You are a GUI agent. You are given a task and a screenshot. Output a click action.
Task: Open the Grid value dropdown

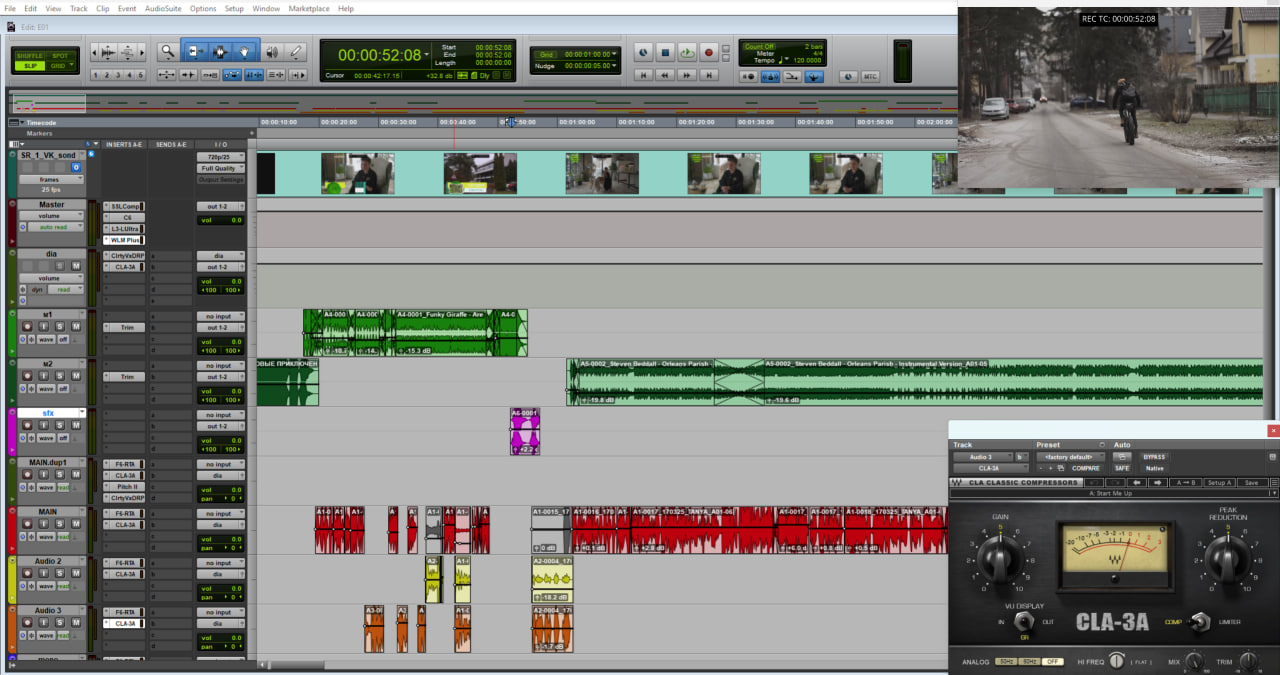614,53
